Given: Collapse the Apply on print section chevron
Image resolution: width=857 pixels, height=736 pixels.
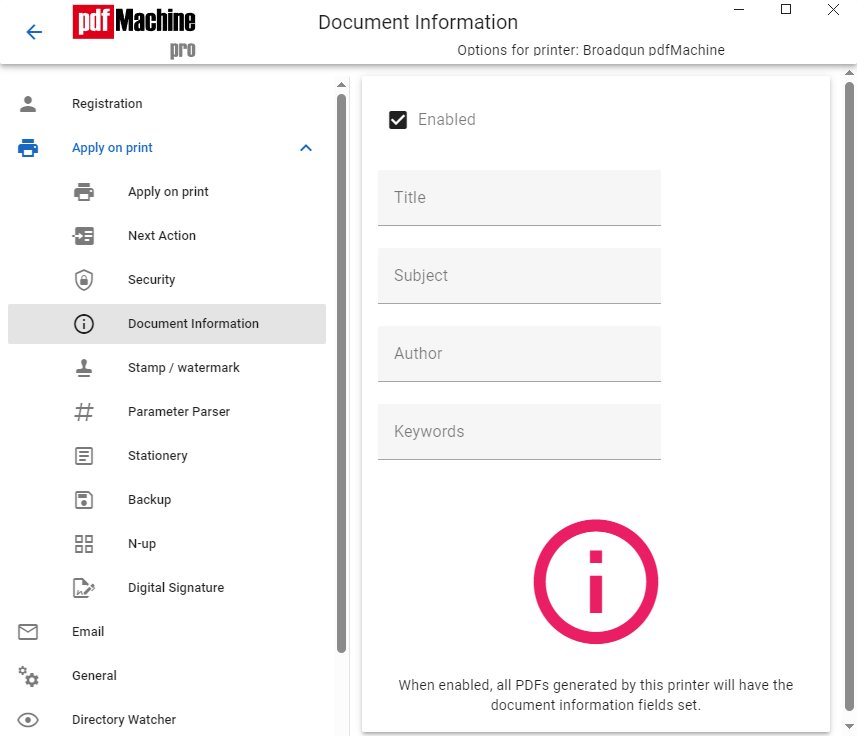Looking at the screenshot, I should 306,148.
